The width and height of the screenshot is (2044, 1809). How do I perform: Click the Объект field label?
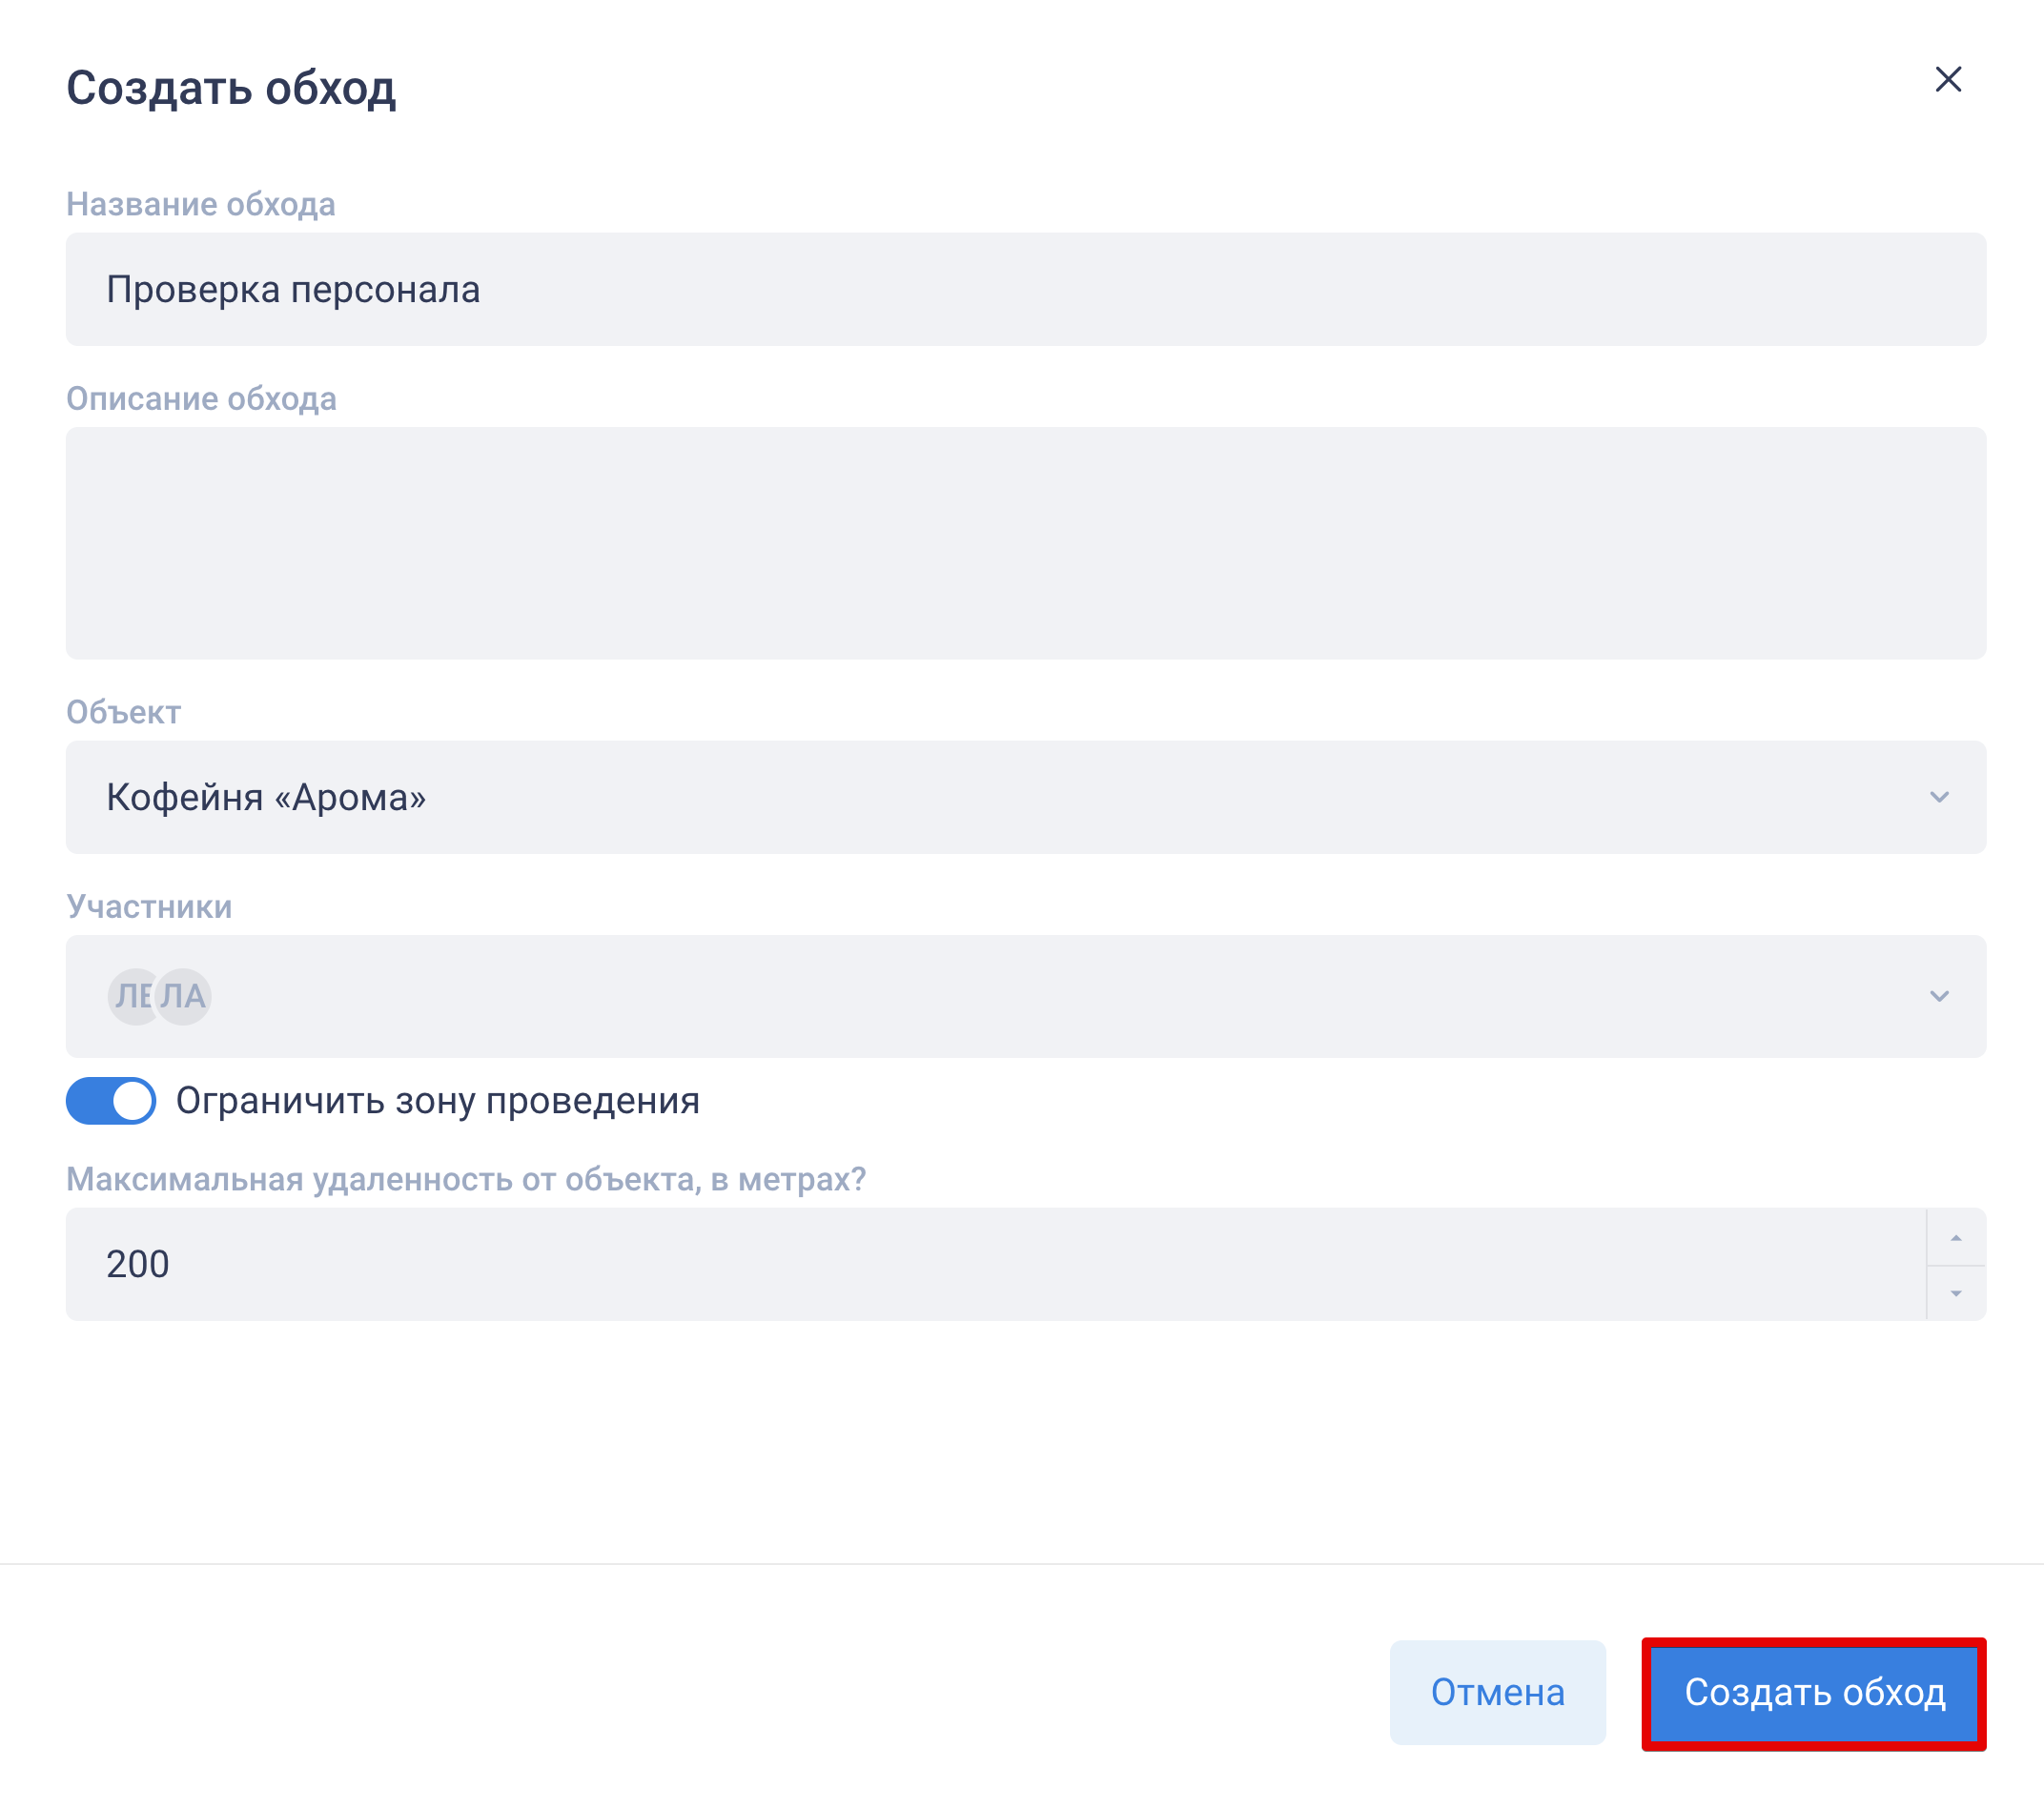click(123, 712)
